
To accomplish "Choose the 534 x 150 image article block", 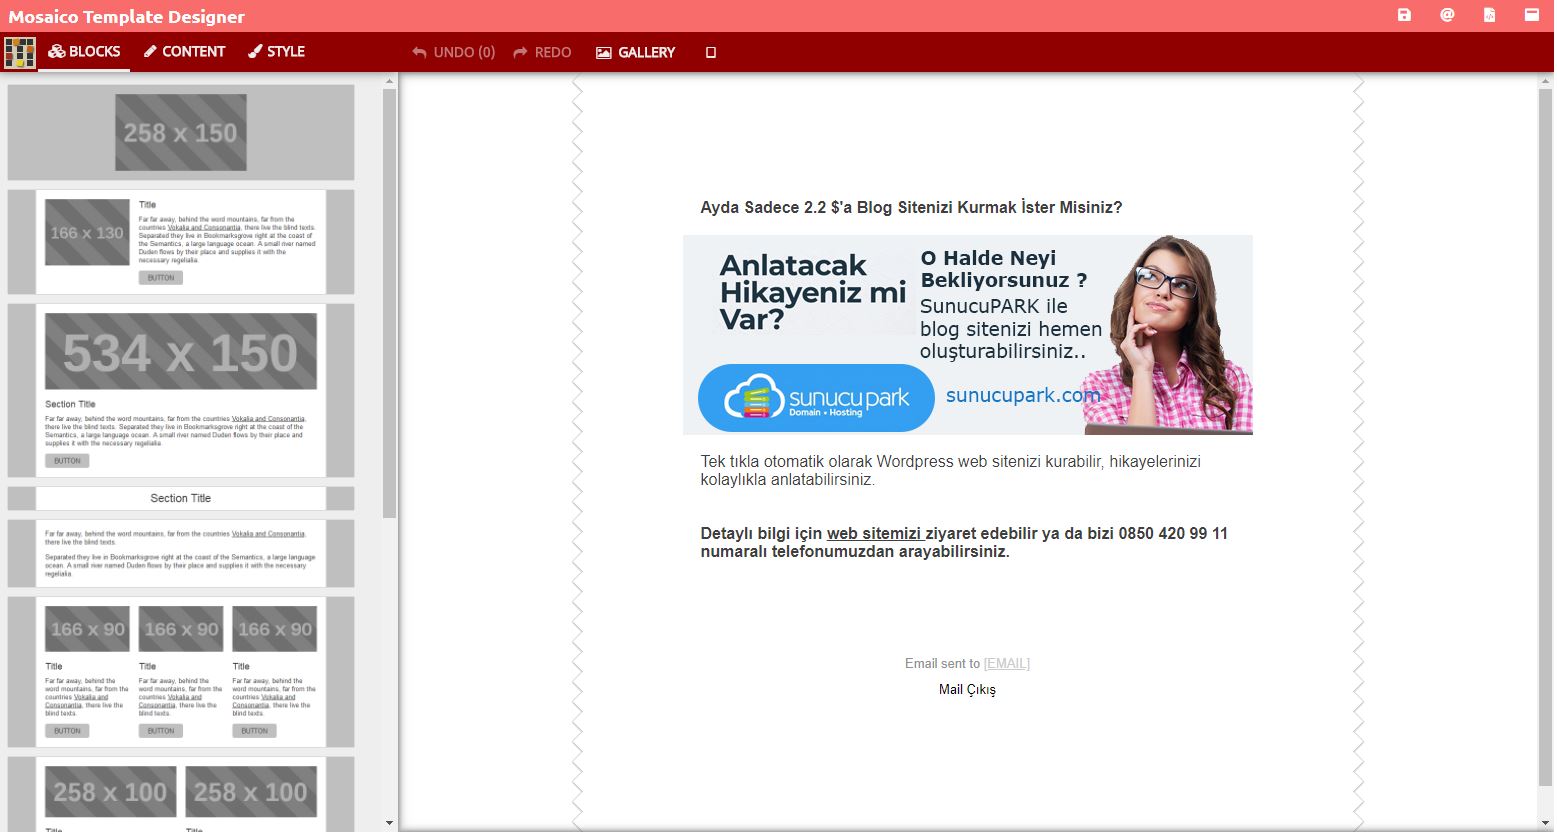I will (x=181, y=390).
